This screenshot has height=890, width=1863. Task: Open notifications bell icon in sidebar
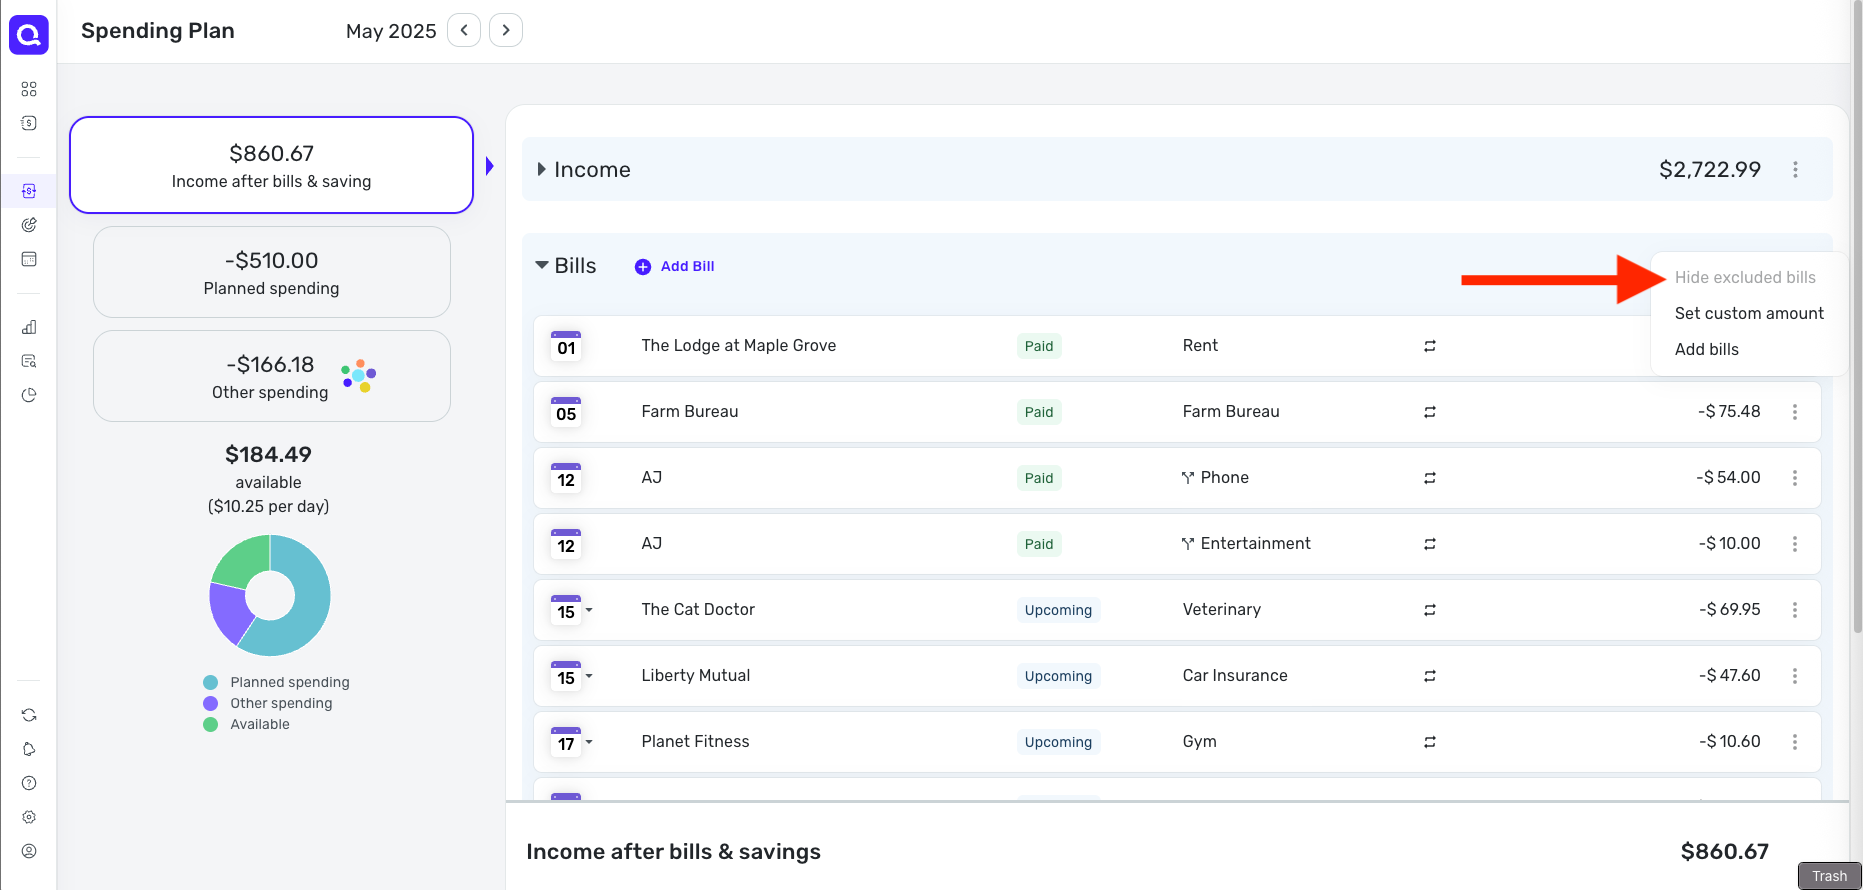29,749
